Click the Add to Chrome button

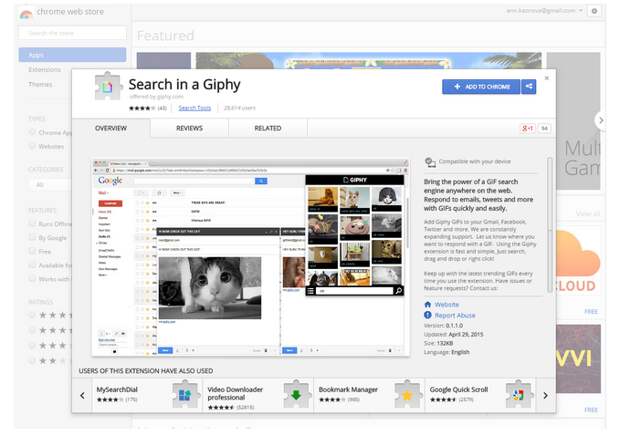[481, 87]
